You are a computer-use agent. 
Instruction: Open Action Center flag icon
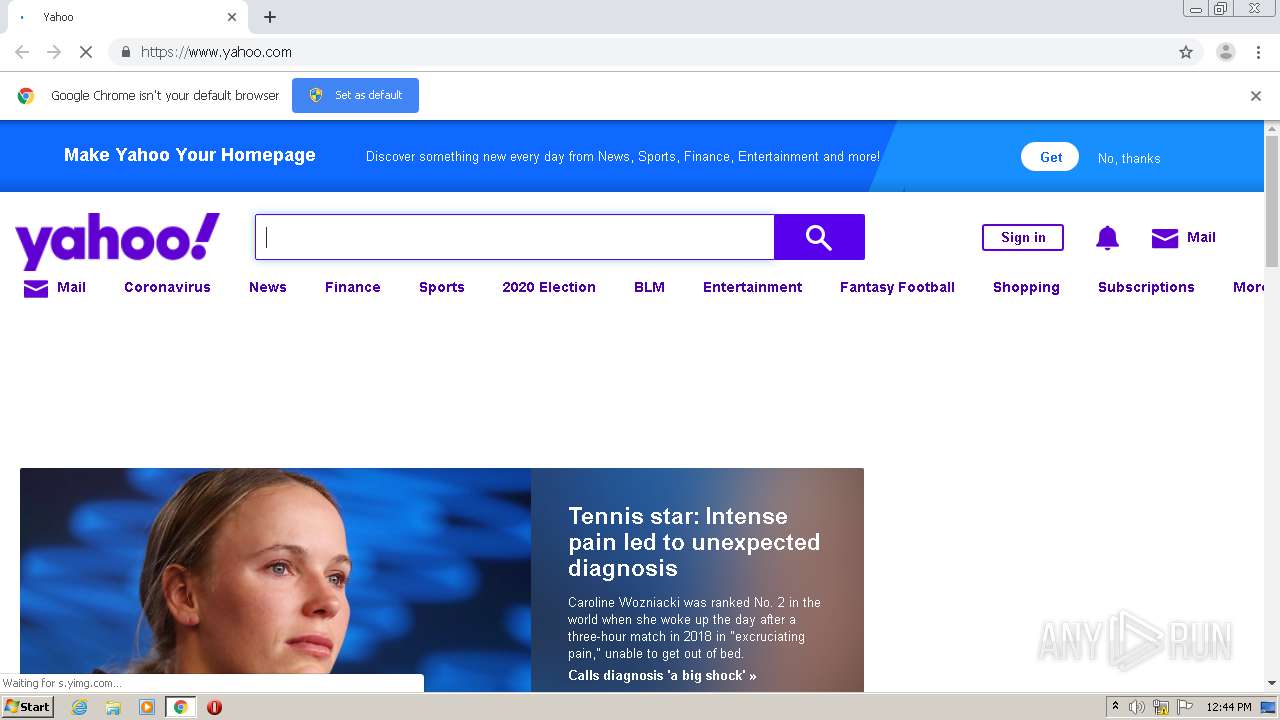point(1184,707)
